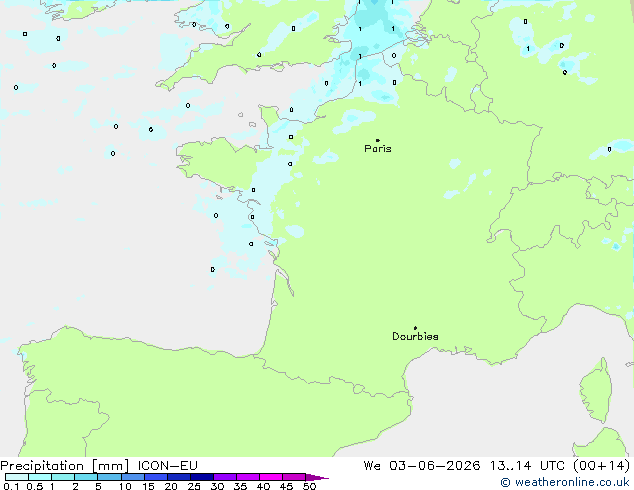The image size is (634, 490).
Task: Click the '13..14 UTC' time text
Action: tap(528, 466)
